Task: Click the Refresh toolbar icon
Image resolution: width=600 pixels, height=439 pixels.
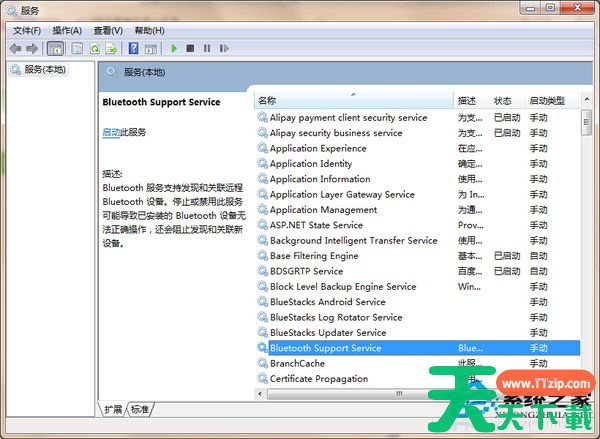Action: click(95, 48)
